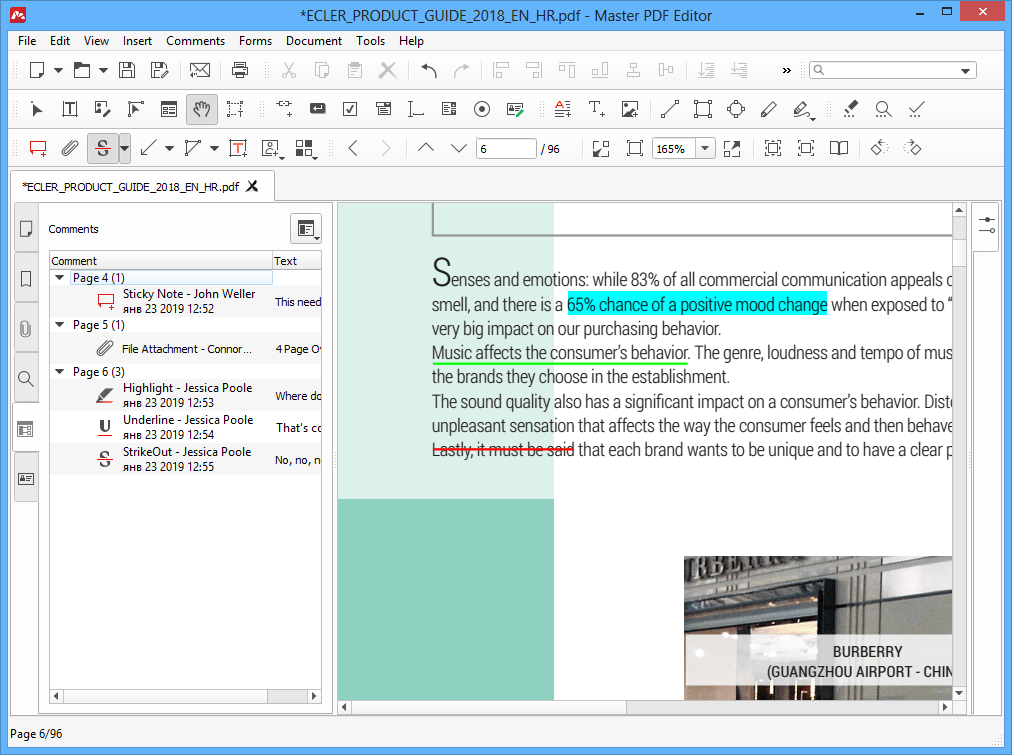
Task: Open the Attachments side panel
Action: (x=26, y=329)
